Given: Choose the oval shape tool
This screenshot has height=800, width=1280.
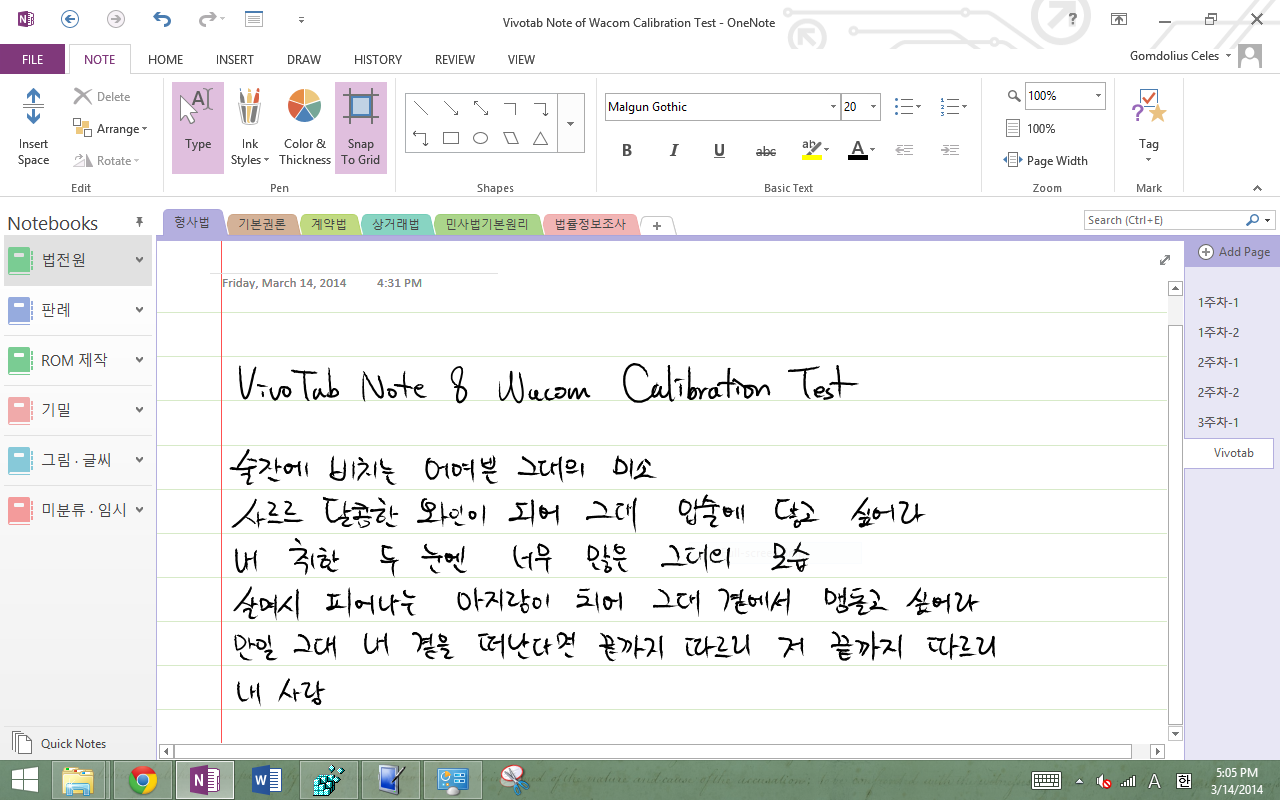Looking at the screenshot, I should (480, 138).
